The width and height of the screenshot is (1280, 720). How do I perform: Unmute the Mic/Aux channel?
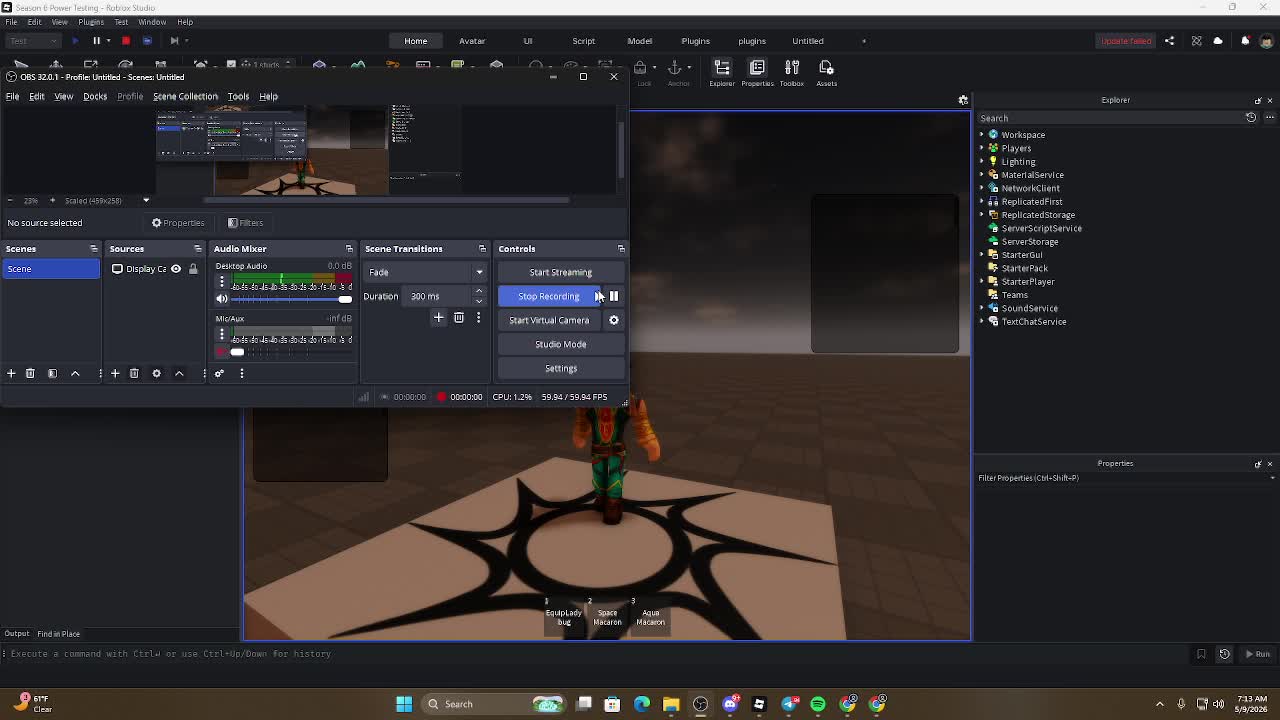pyautogui.click(x=222, y=352)
